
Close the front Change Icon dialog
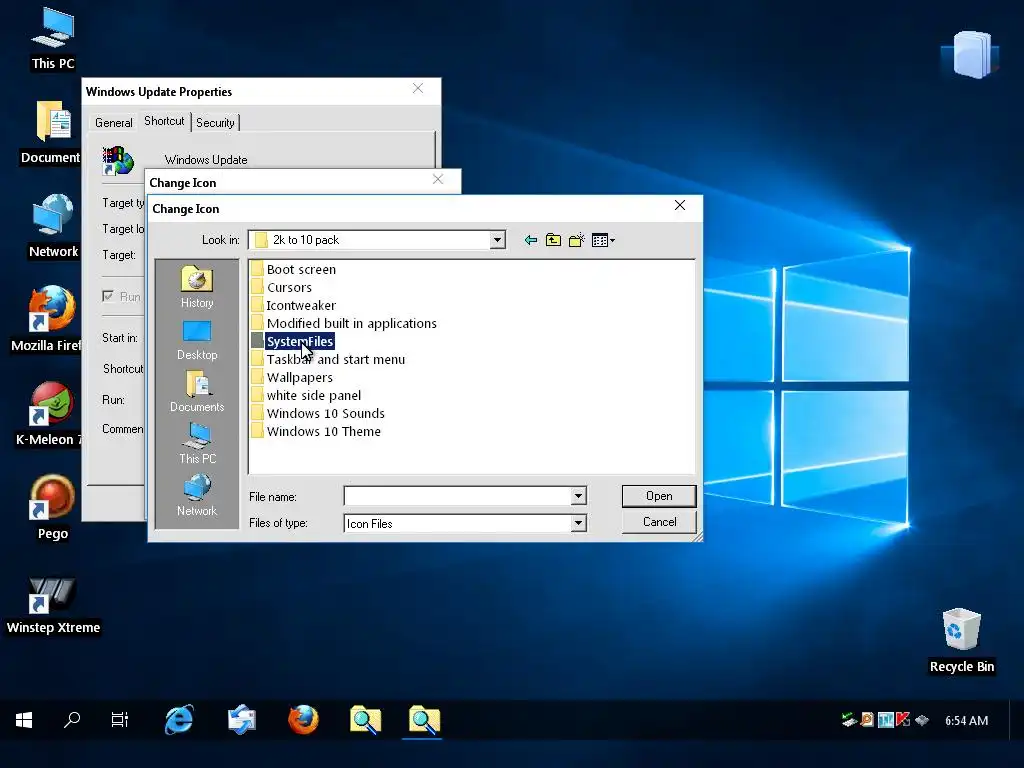680,206
